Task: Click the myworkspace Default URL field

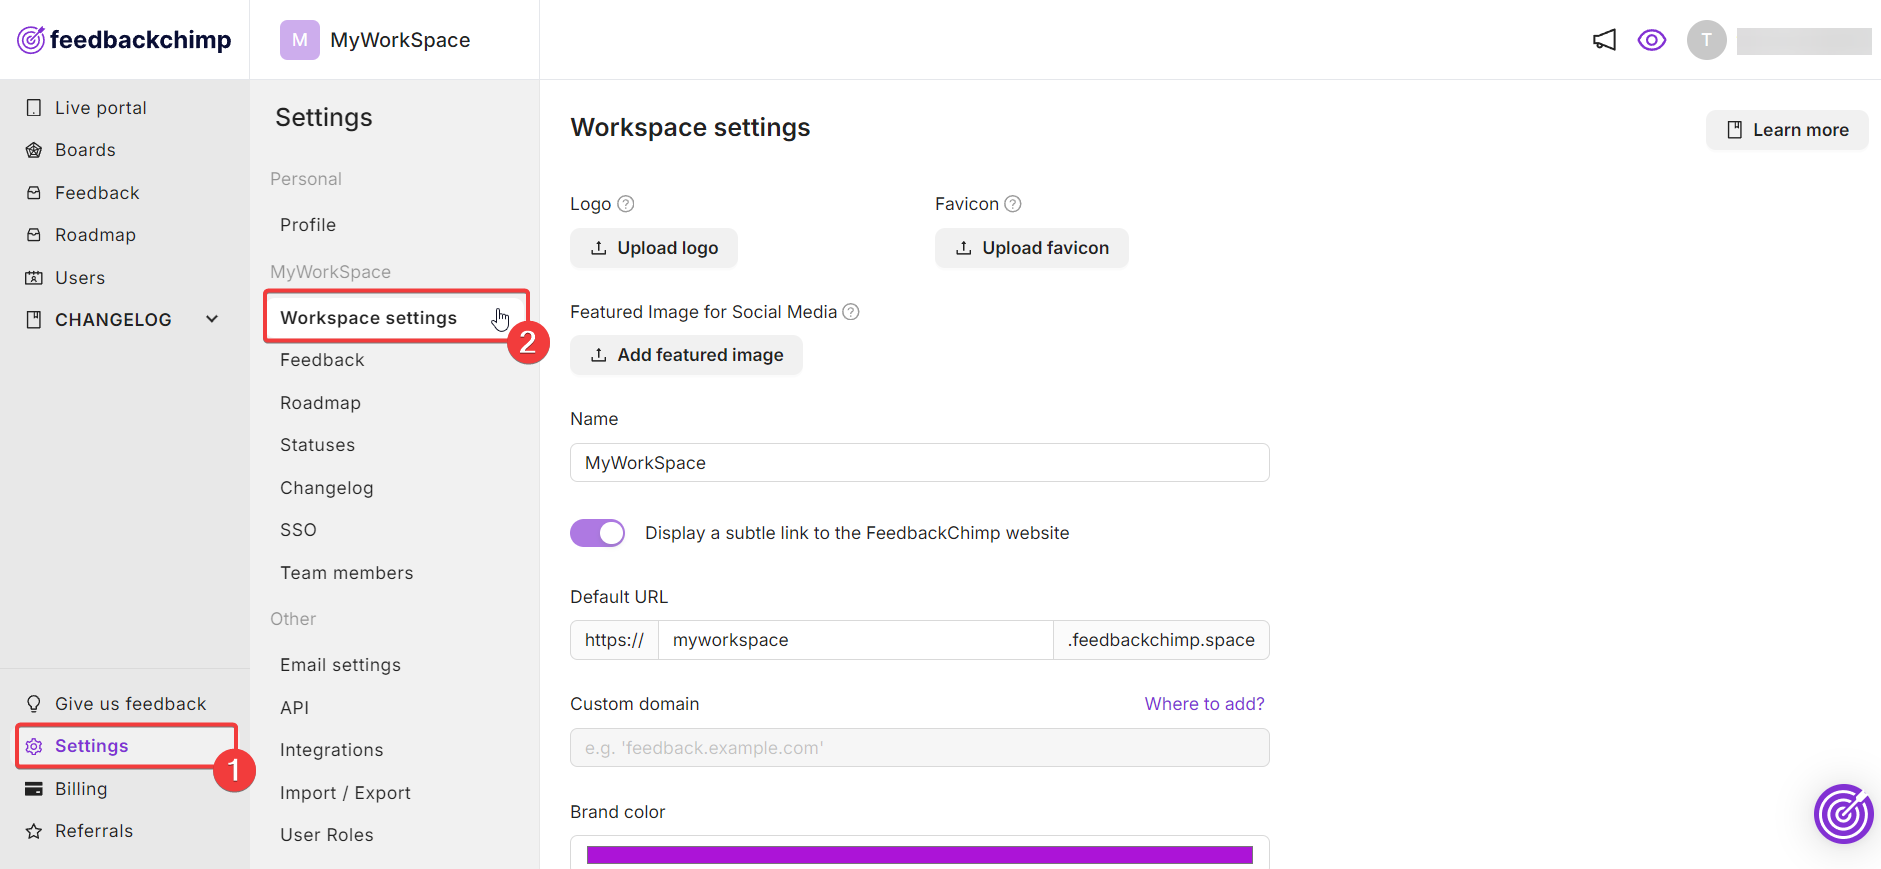Action: click(x=856, y=640)
